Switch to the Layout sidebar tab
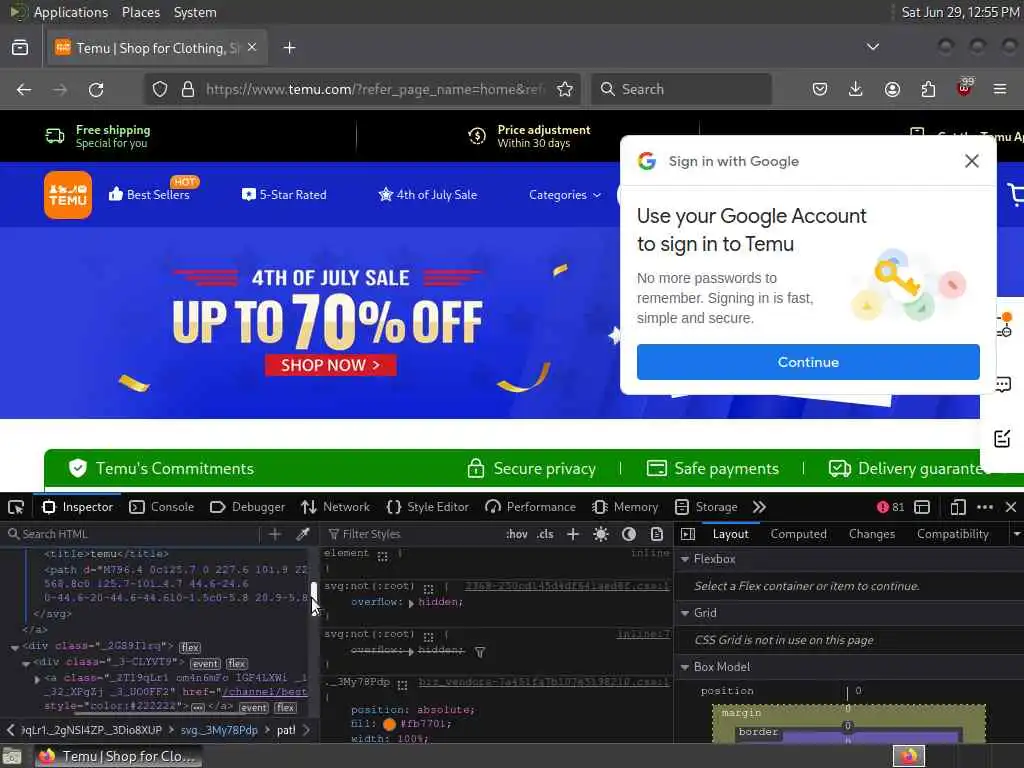 (x=730, y=534)
